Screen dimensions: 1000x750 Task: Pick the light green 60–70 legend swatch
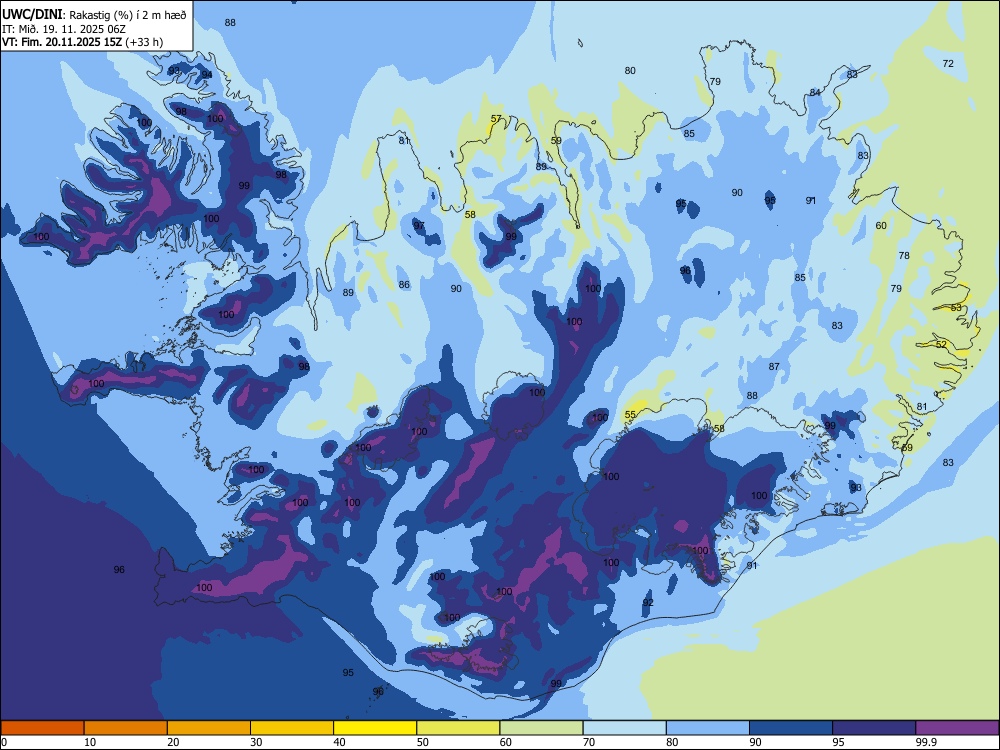(x=541, y=728)
